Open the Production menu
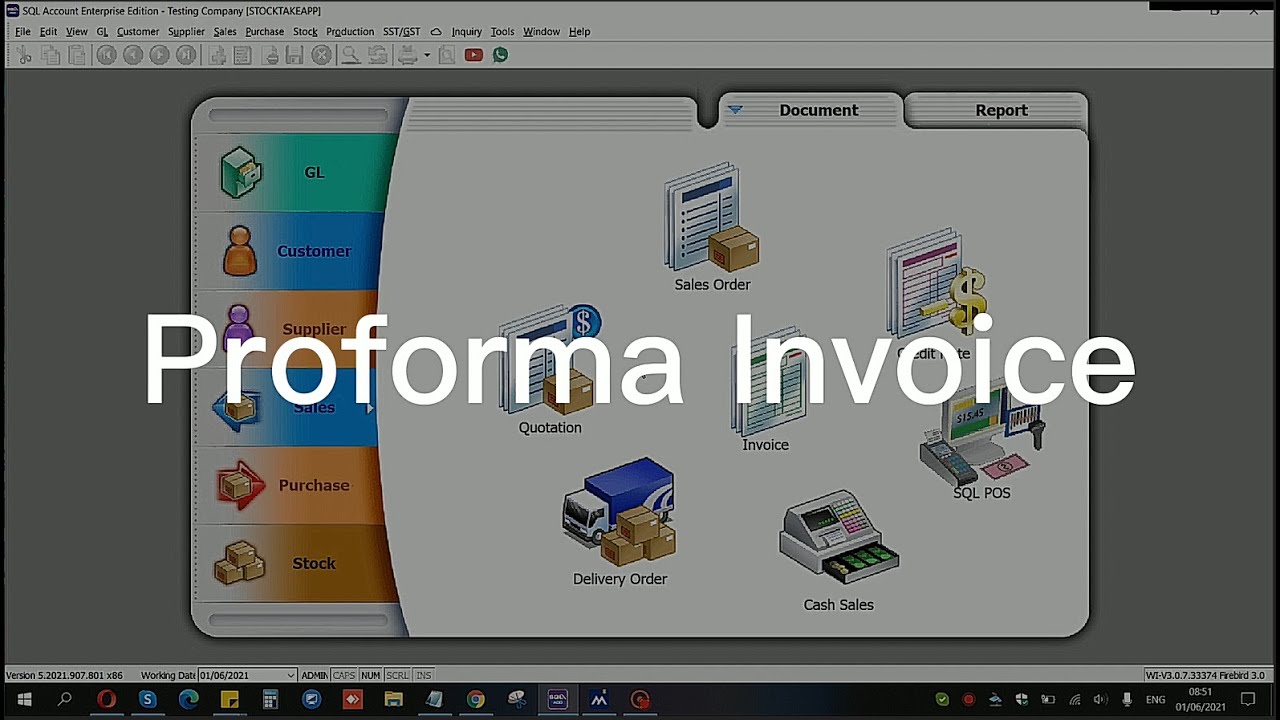The width and height of the screenshot is (1280, 720). (350, 32)
